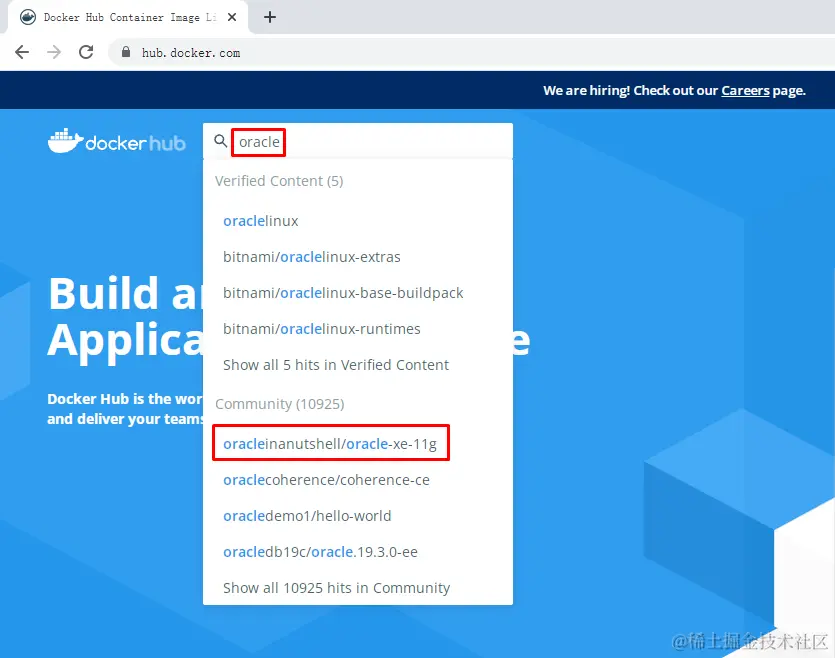Click the search magnifier icon

pos(220,141)
